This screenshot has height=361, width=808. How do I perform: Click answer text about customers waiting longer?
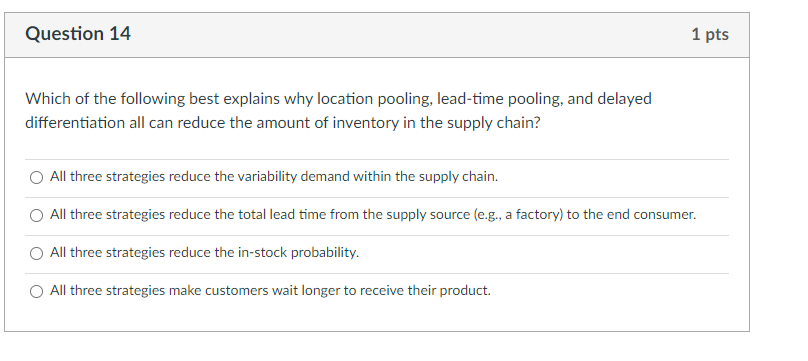tap(270, 291)
